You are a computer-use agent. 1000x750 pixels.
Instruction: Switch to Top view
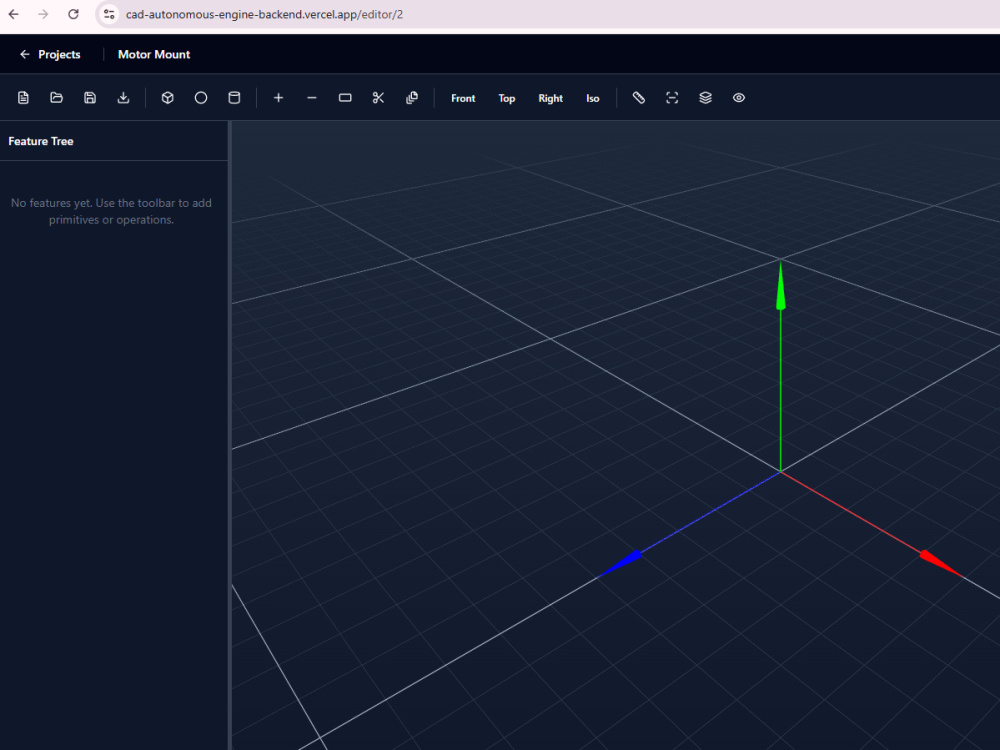pyautogui.click(x=507, y=98)
